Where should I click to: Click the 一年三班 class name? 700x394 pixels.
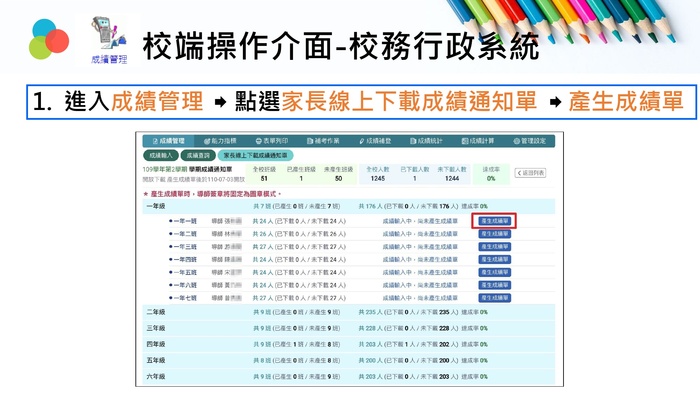coord(185,247)
